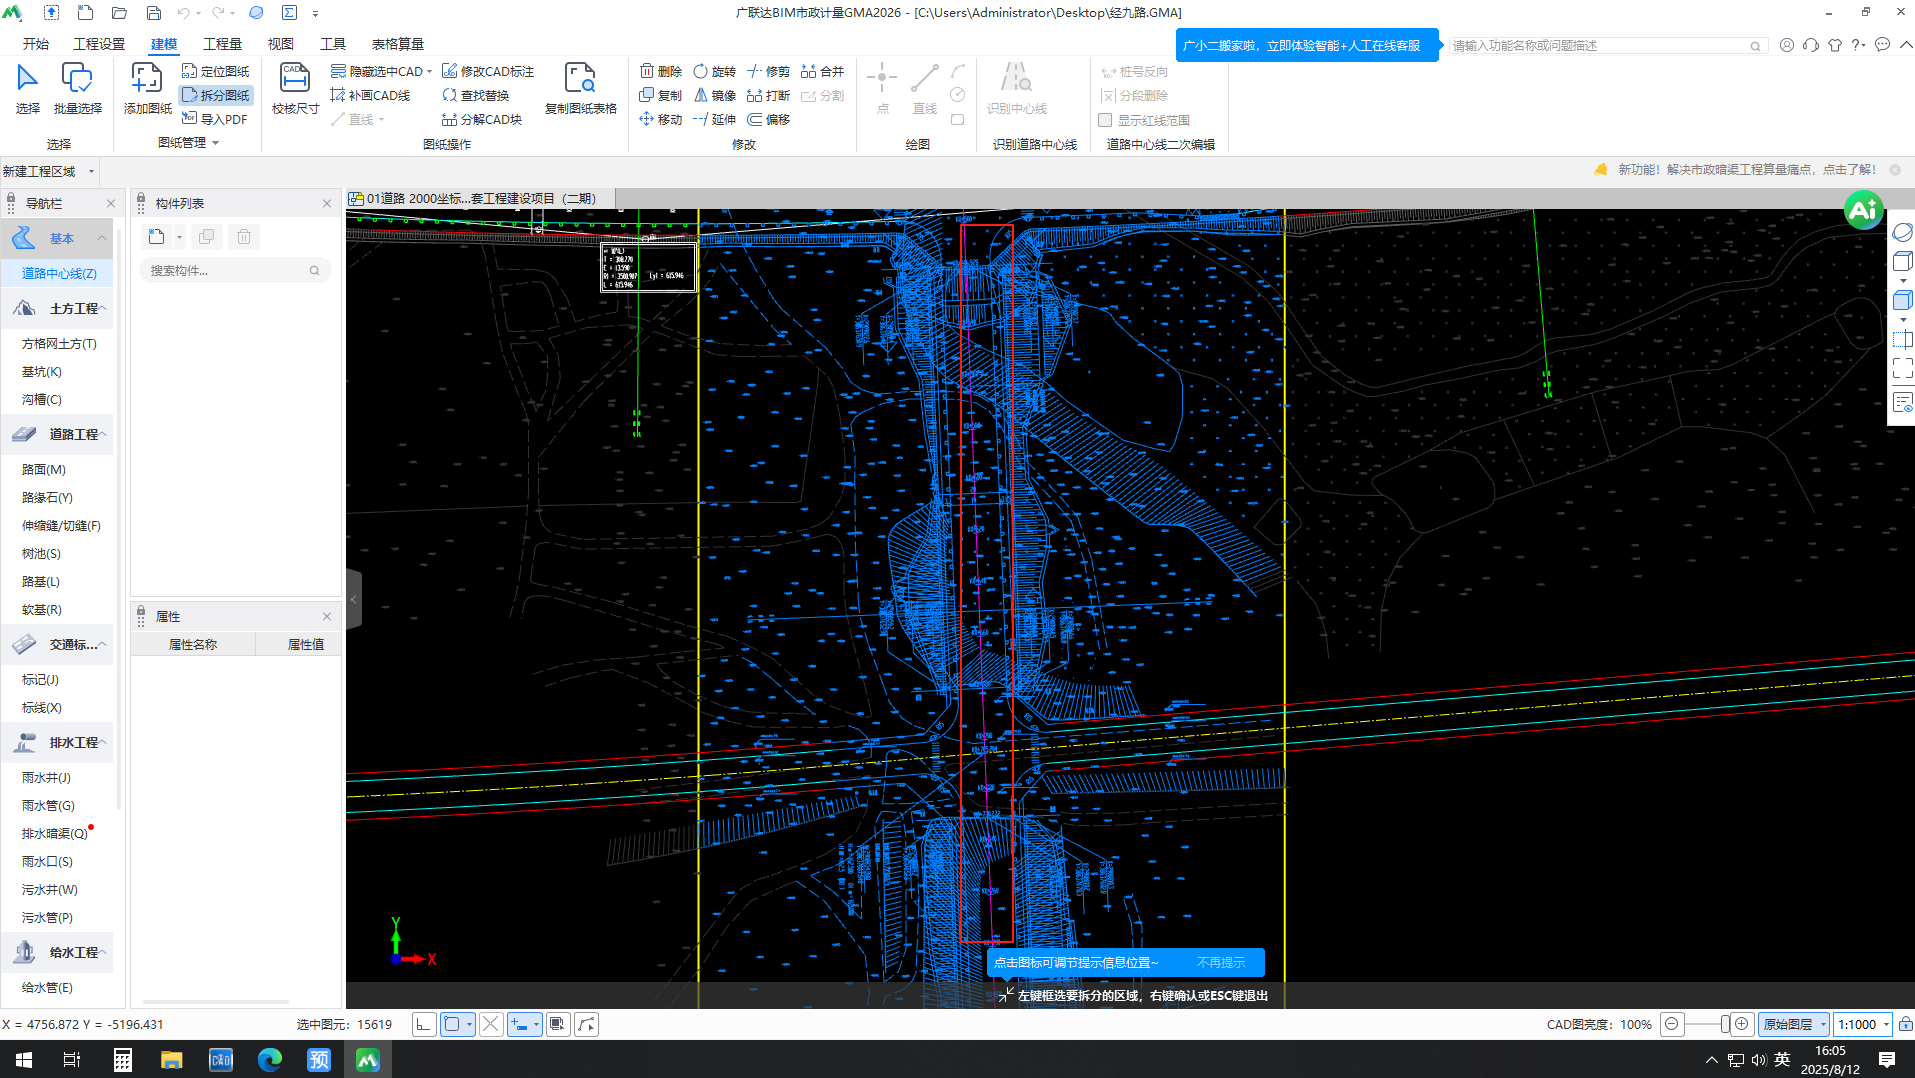1915x1078 pixels.
Task: Switch to the 工程量 ribbon tab
Action: click(x=222, y=44)
